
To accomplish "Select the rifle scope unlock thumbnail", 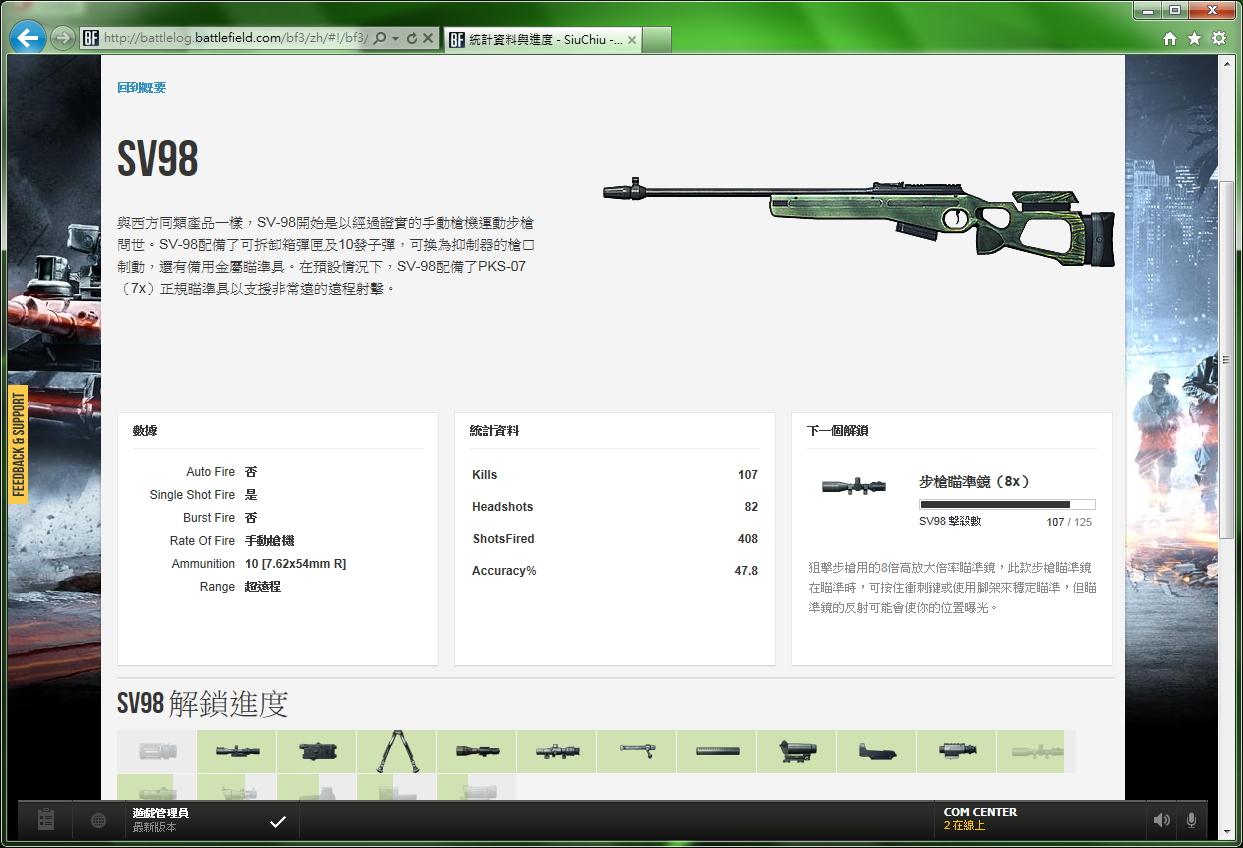I will tap(237, 751).
